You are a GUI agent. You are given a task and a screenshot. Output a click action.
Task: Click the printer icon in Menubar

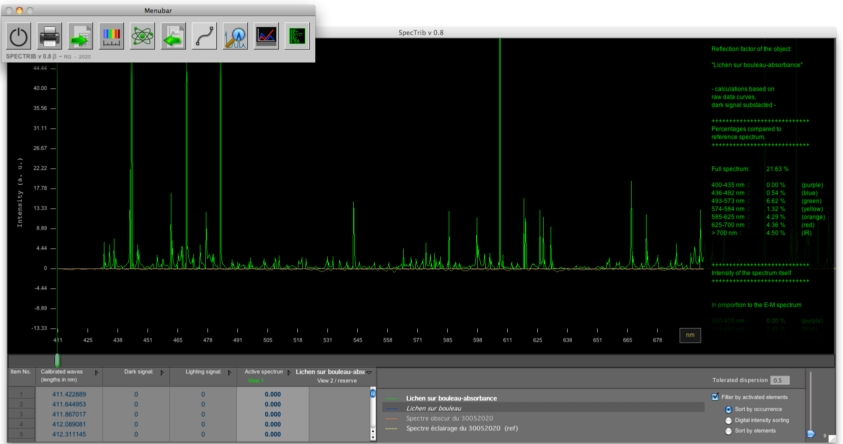tap(50, 36)
